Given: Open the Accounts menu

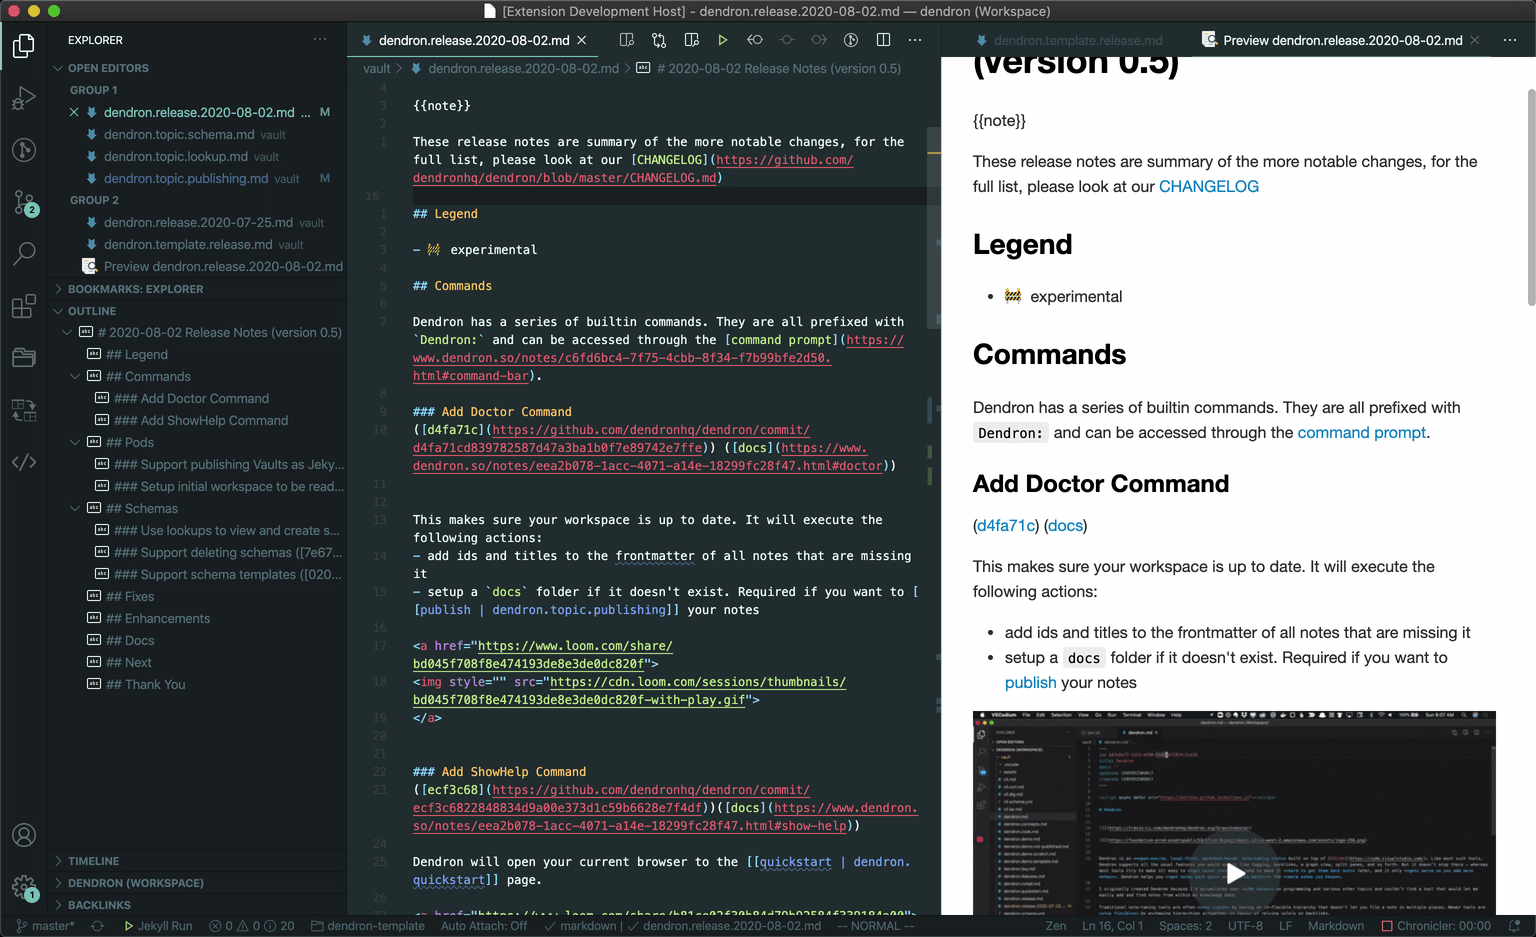Looking at the screenshot, I should (24, 835).
